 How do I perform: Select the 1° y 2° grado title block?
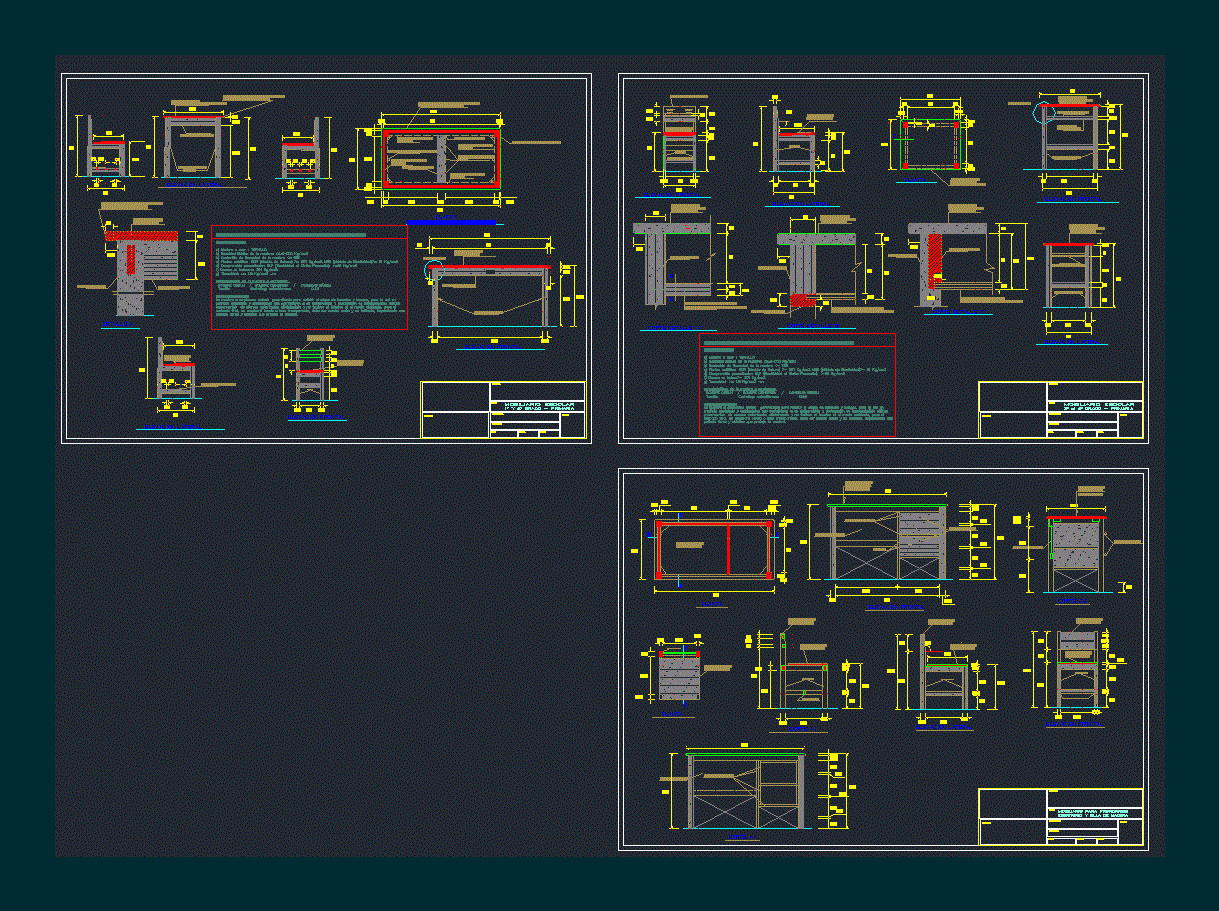(x=503, y=409)
